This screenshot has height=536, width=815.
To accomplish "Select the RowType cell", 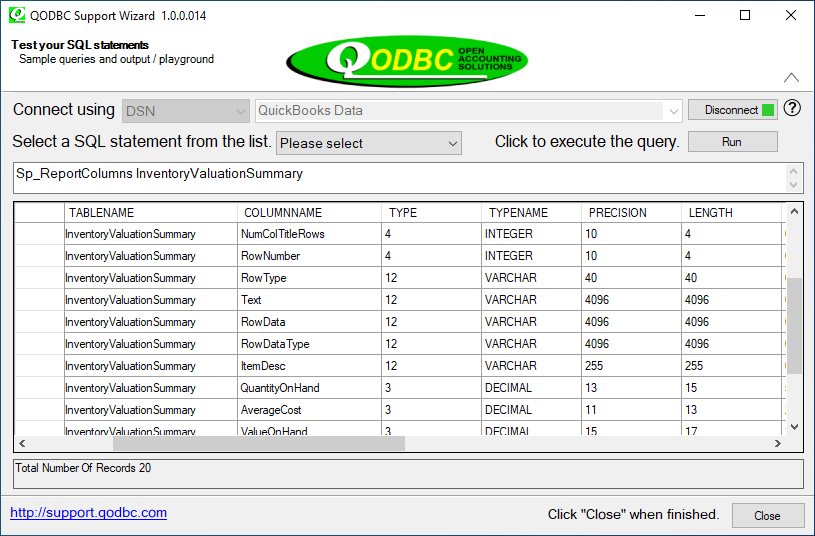I will (x=309, y=278).
